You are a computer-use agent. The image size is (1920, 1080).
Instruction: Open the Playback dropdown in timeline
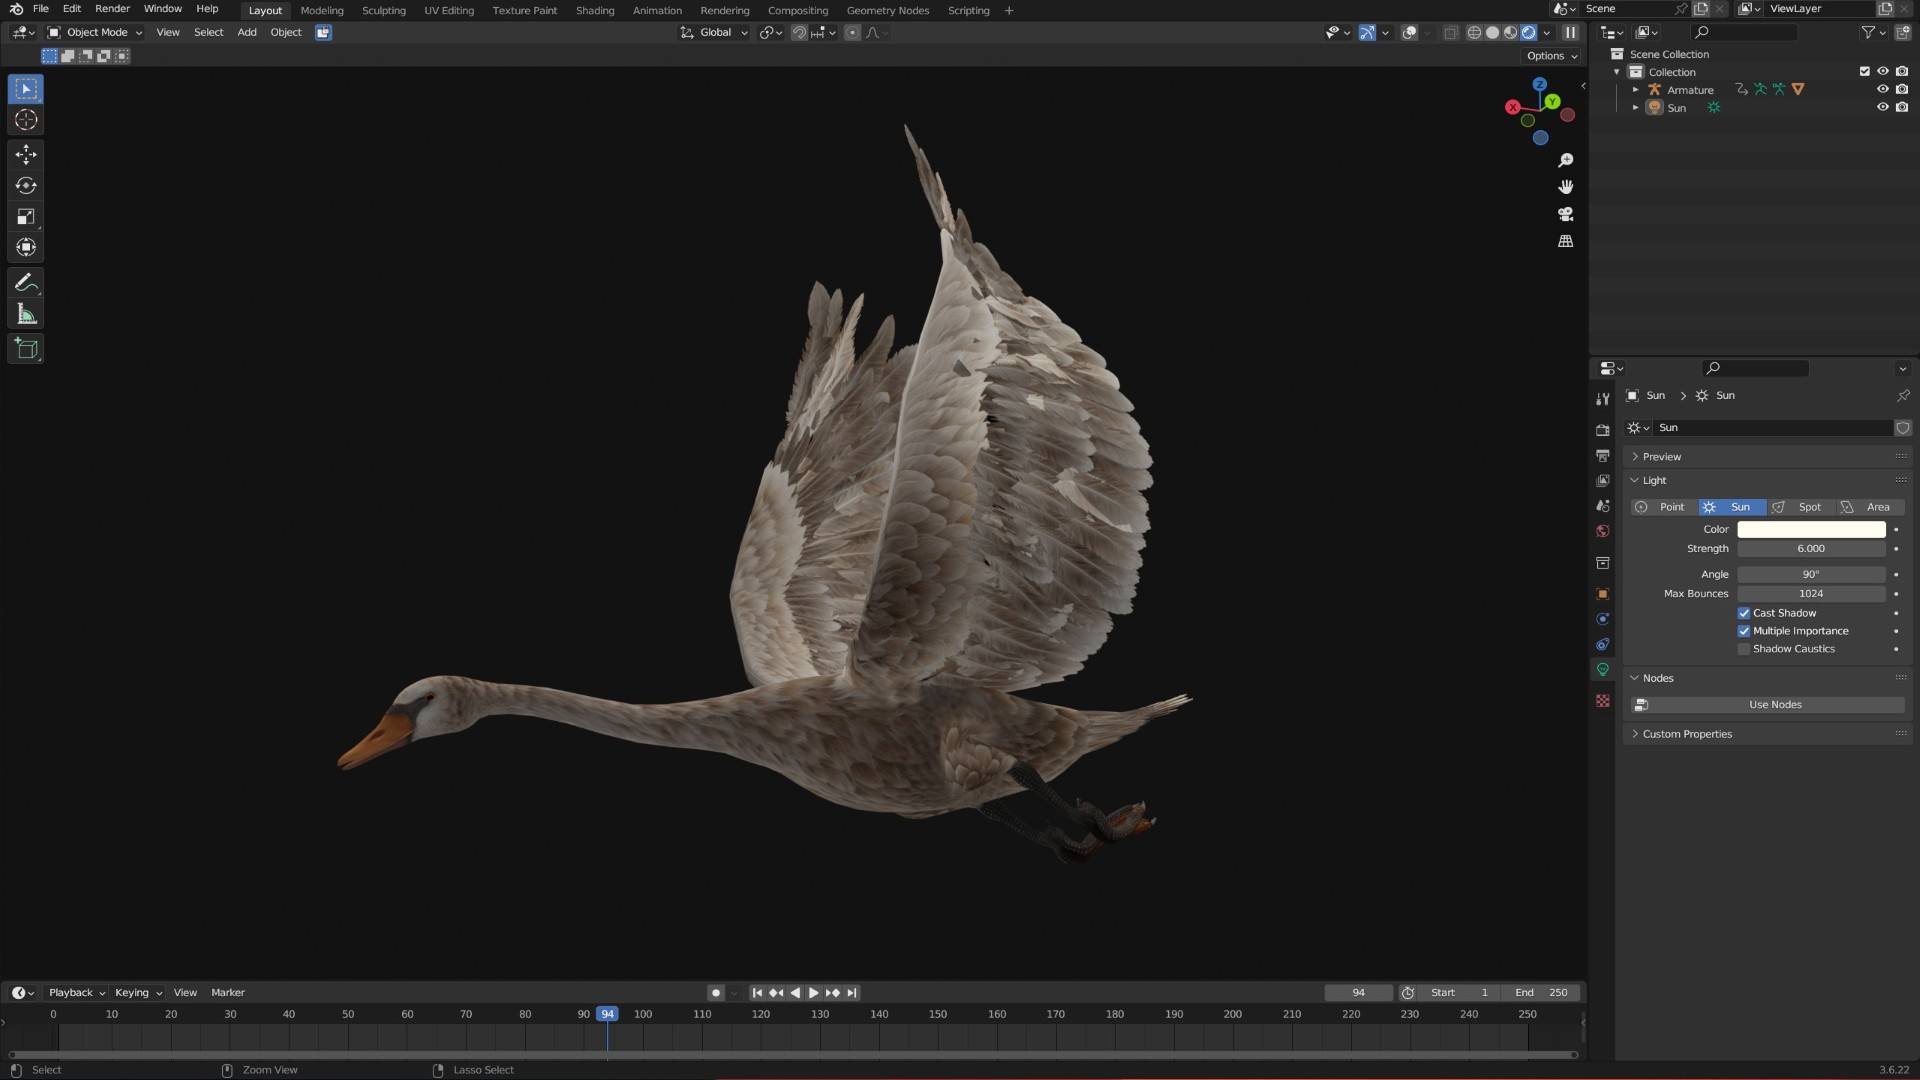[x=76, y=993]
